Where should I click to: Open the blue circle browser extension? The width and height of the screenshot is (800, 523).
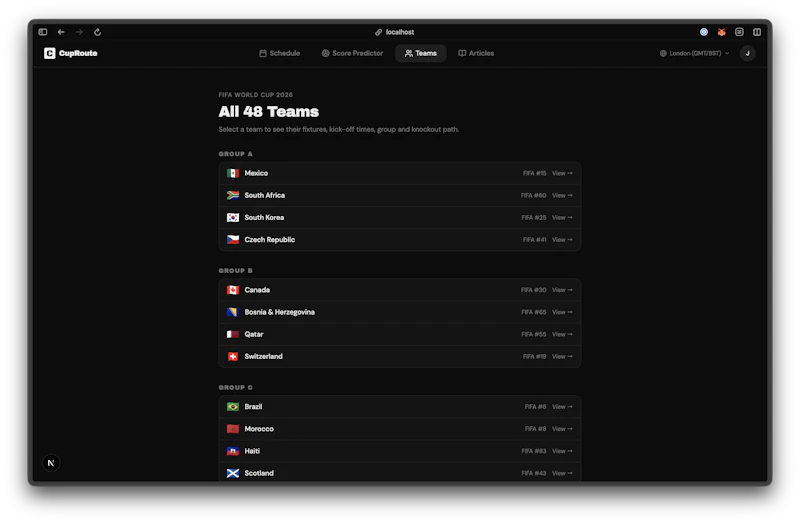coord(704,32)
